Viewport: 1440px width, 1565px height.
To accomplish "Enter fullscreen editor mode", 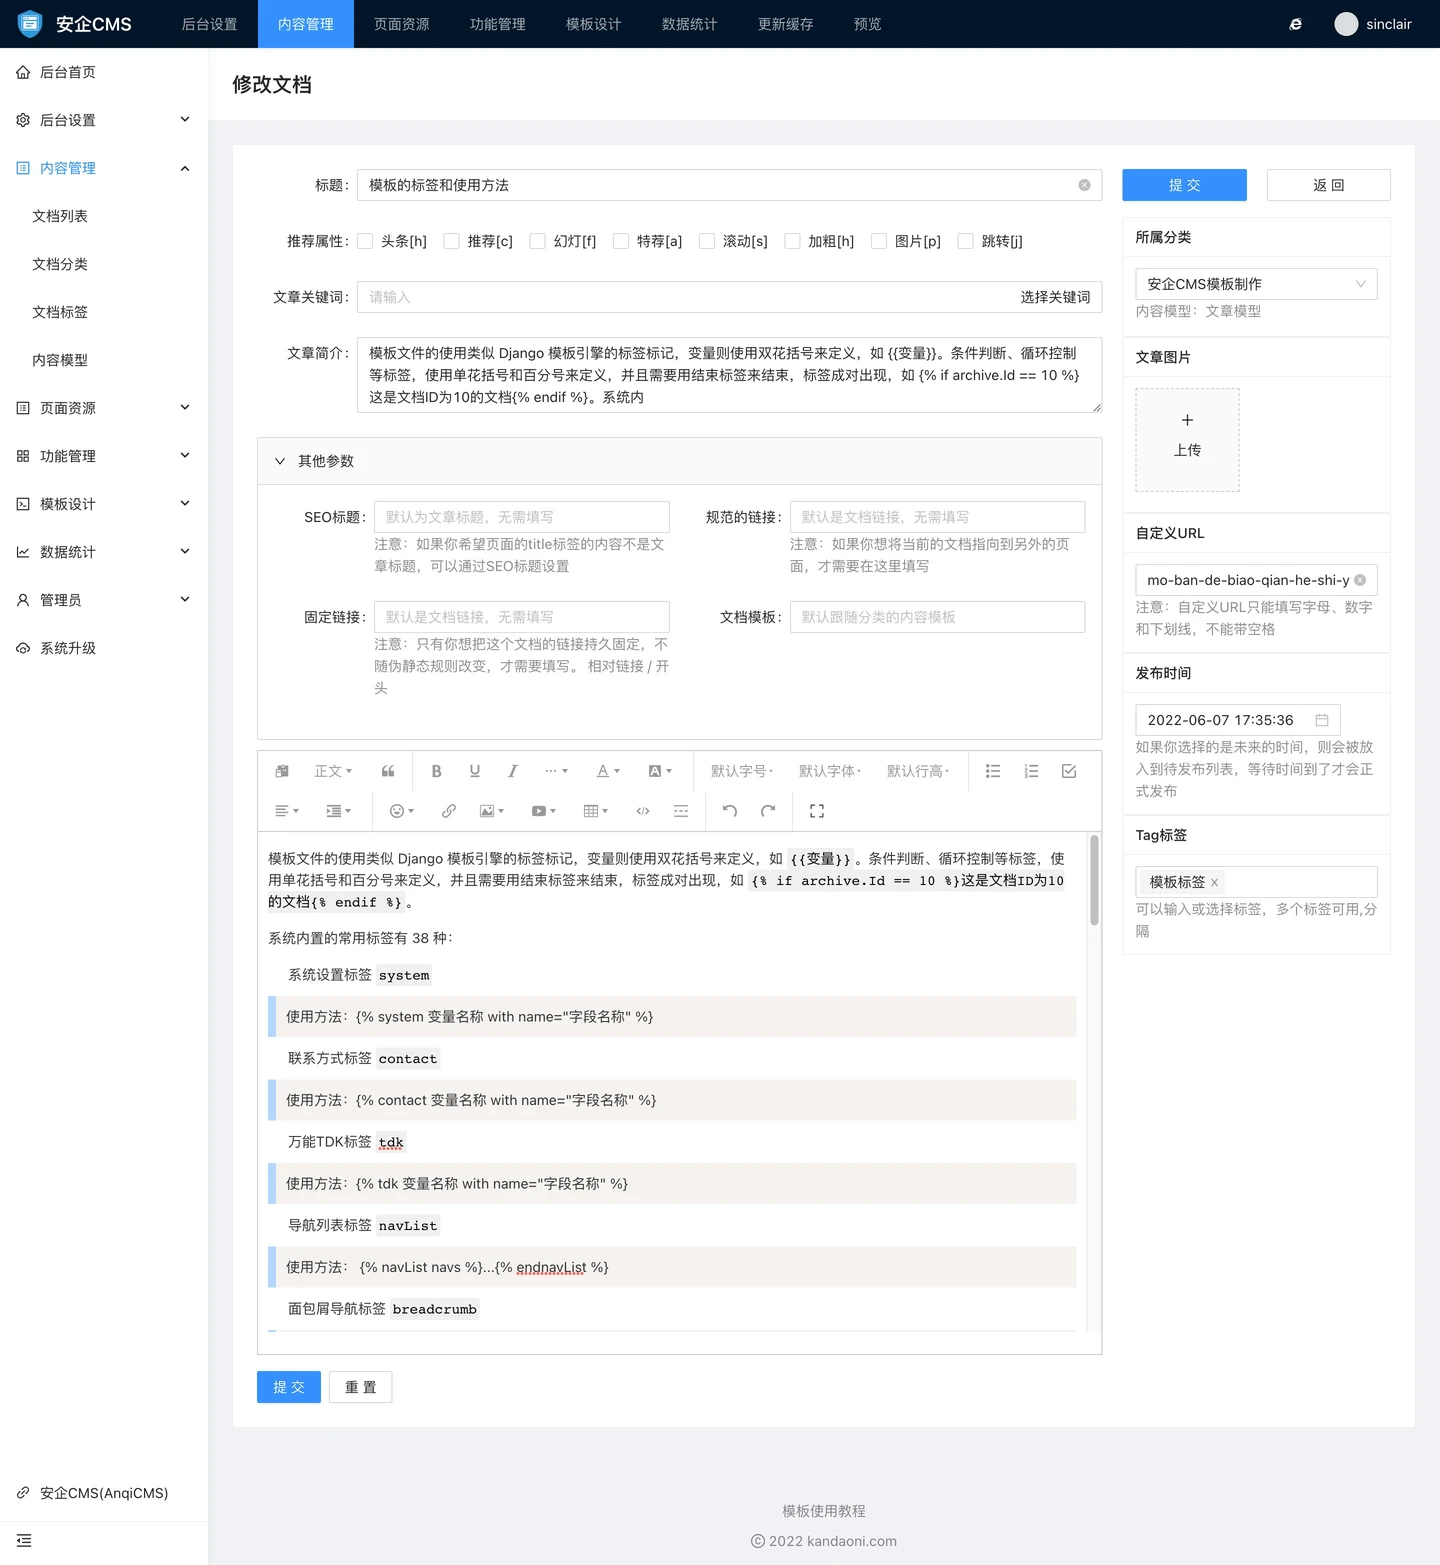I will pos(817,811).
